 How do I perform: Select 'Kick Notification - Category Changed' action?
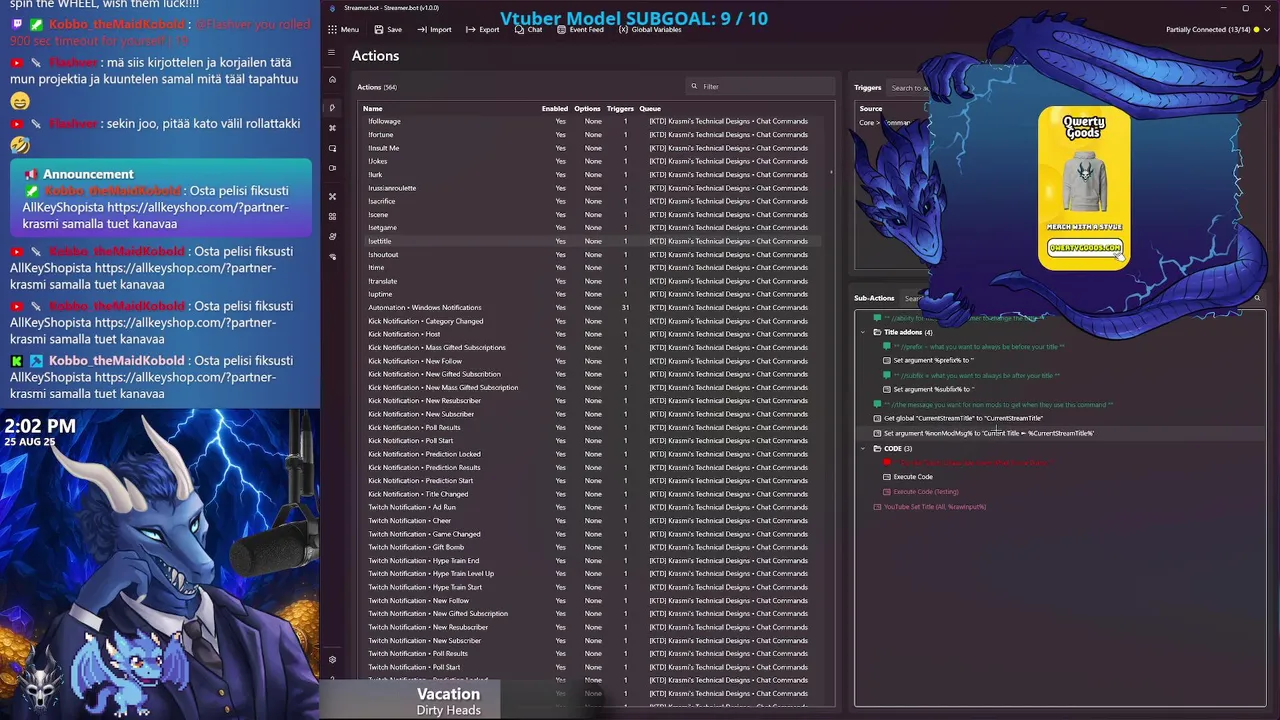coord(590,321)
